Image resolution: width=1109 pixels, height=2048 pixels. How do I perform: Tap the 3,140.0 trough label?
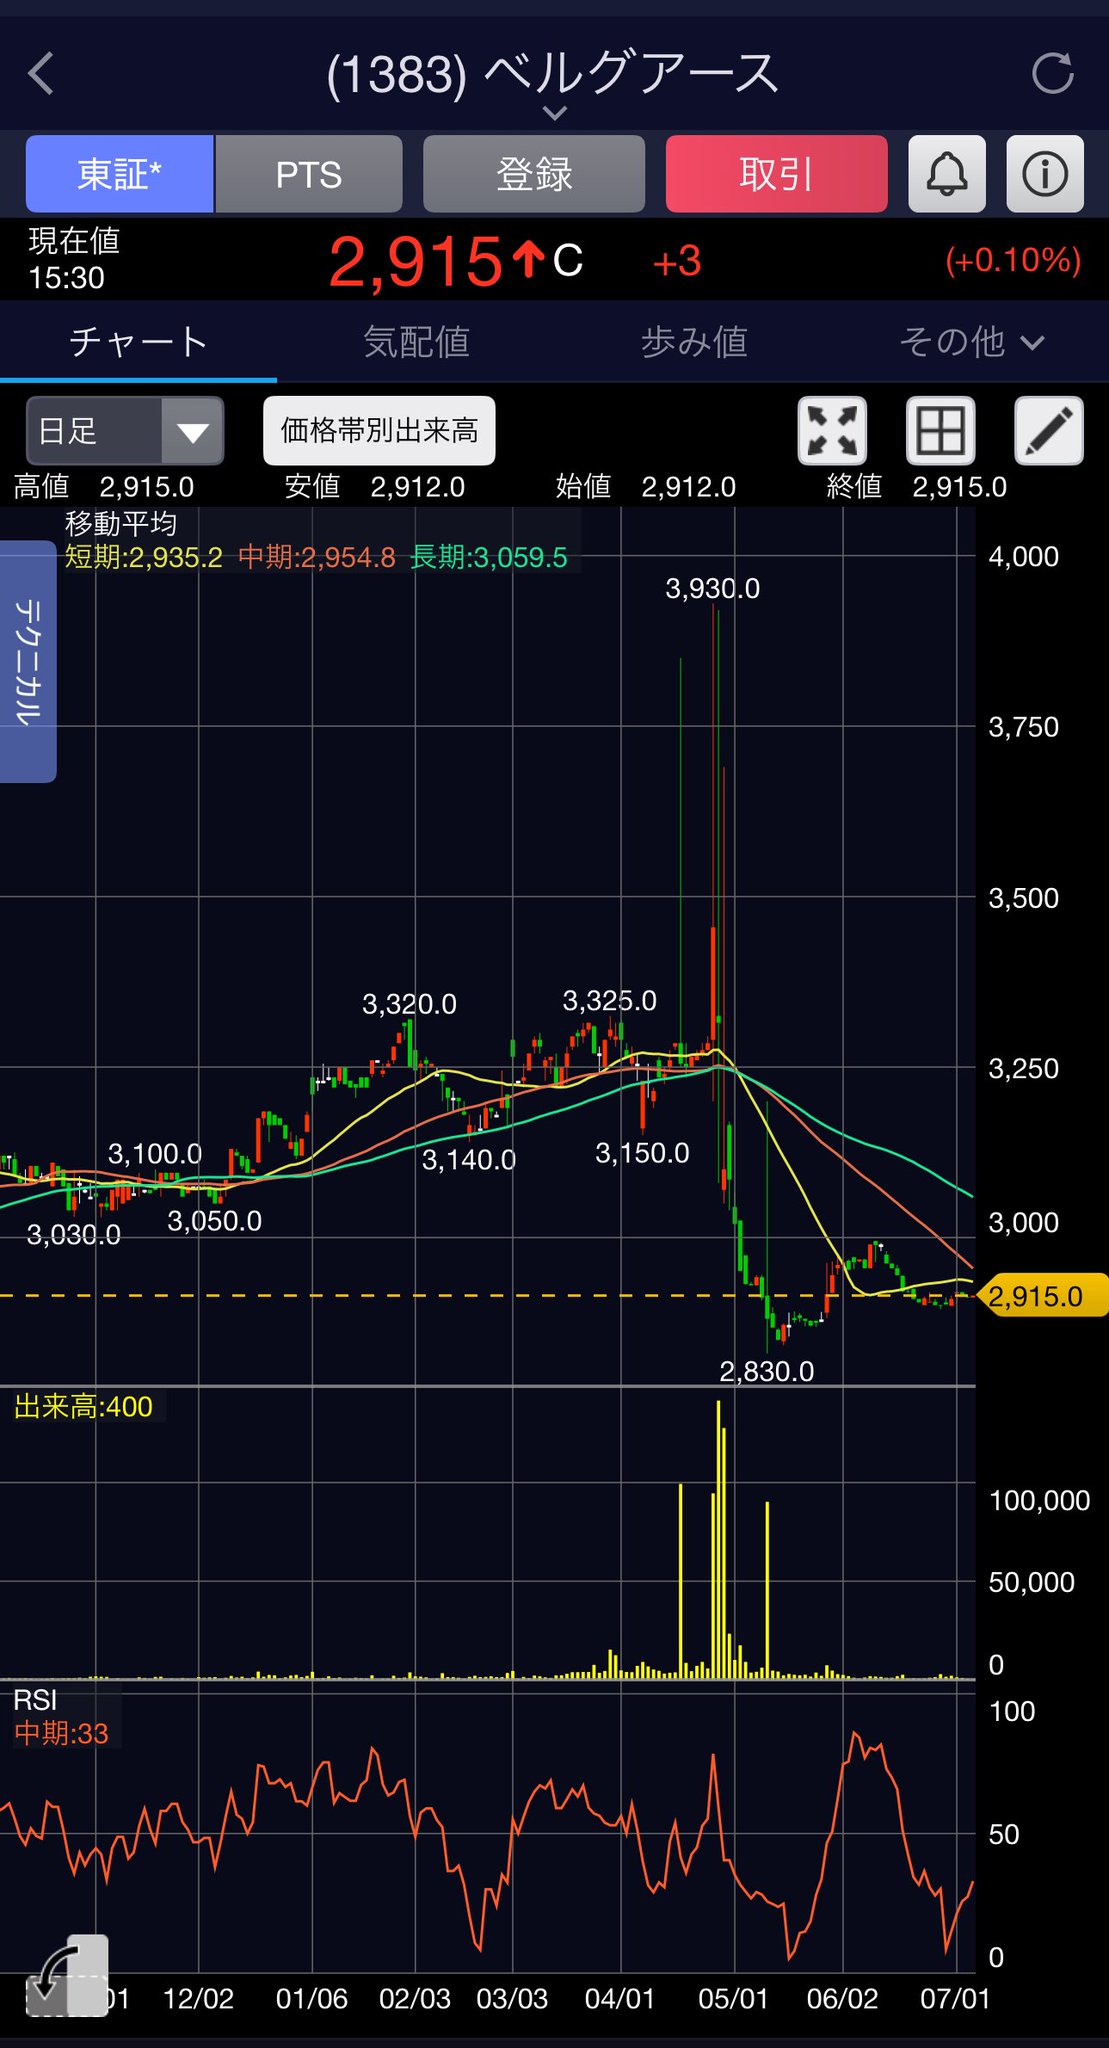[x=468, y=1160]
